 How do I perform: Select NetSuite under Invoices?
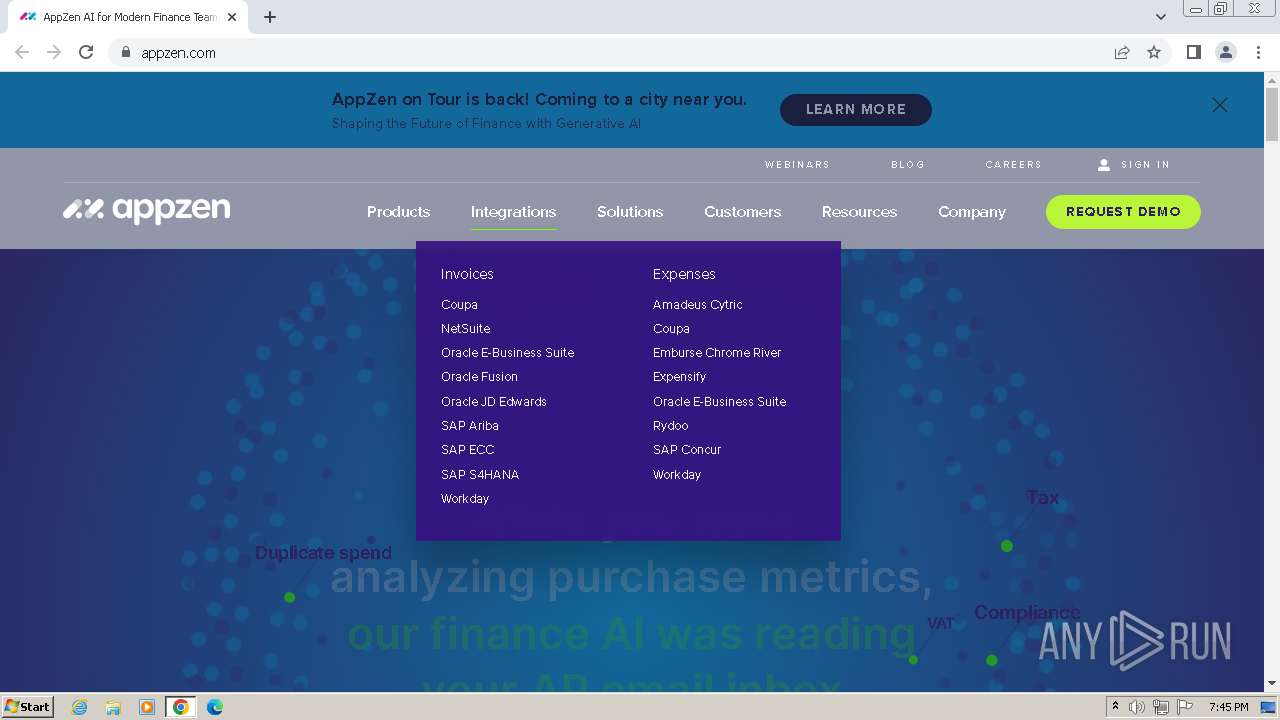(x=465, y=328)
